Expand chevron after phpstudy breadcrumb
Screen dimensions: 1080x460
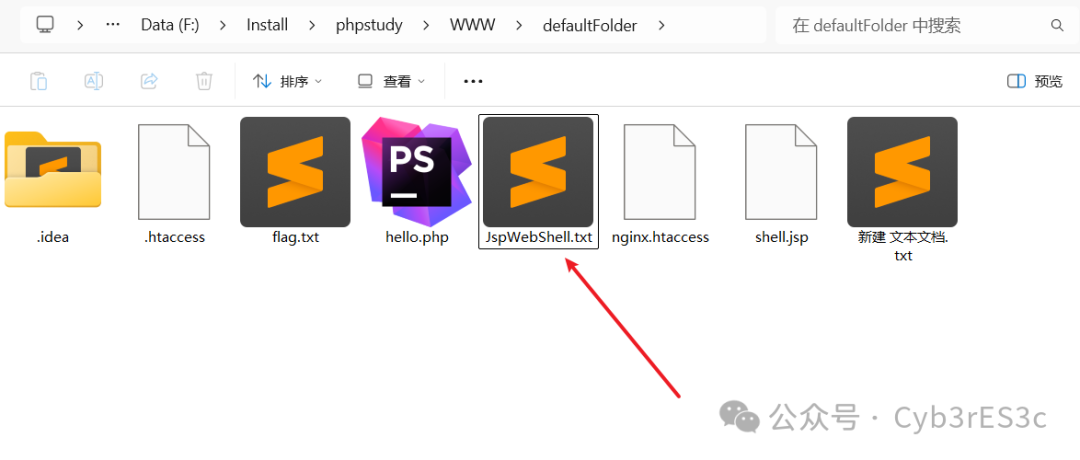[426, 25]
